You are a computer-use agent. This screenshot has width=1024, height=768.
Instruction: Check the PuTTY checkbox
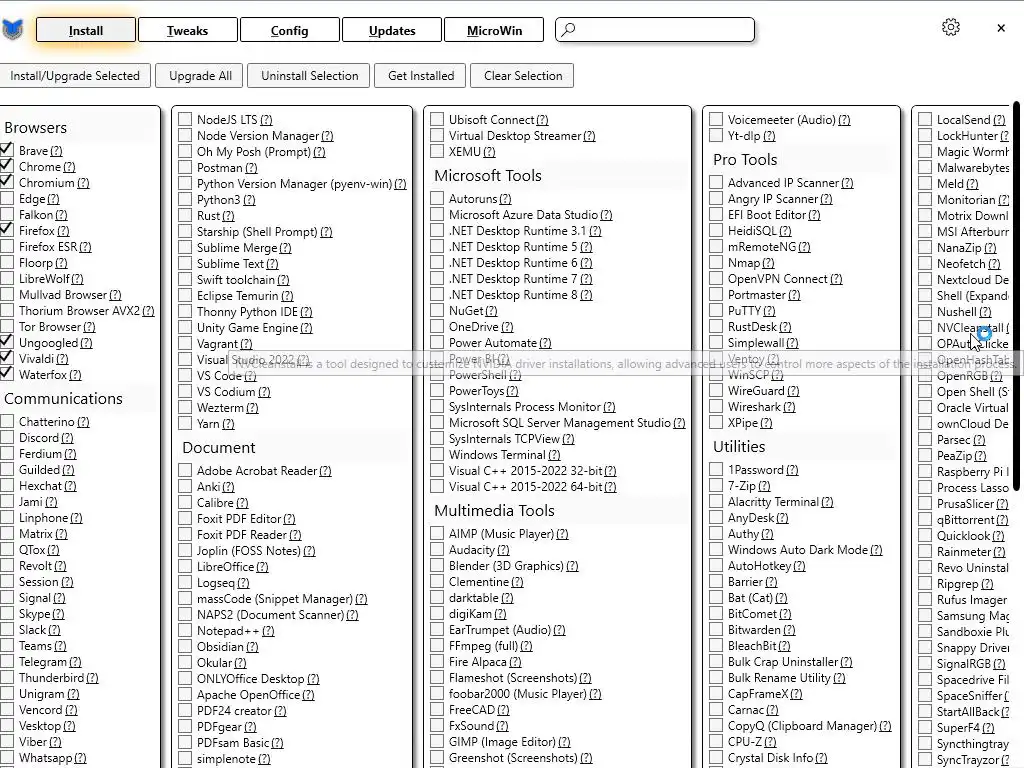point(716,310)
